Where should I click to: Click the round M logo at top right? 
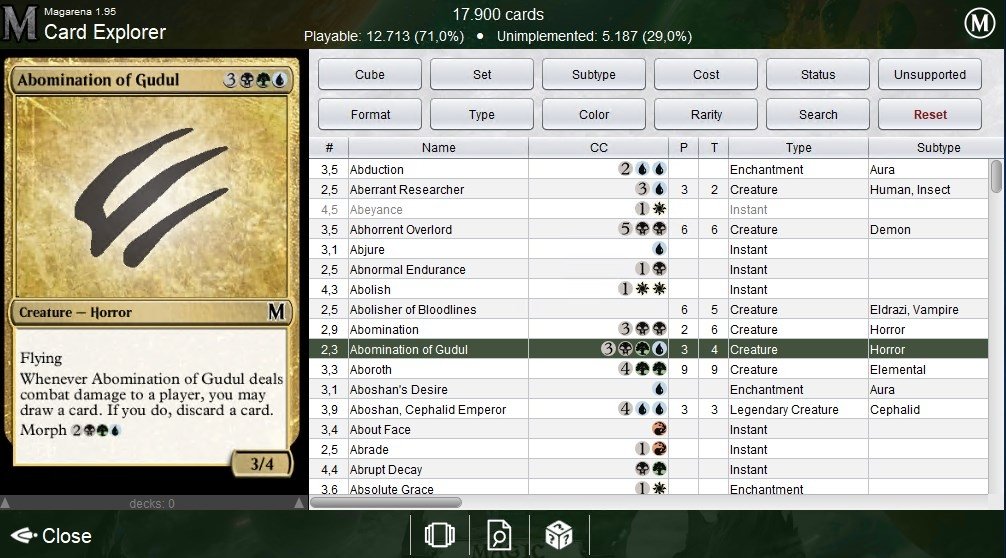pos(980,24)
